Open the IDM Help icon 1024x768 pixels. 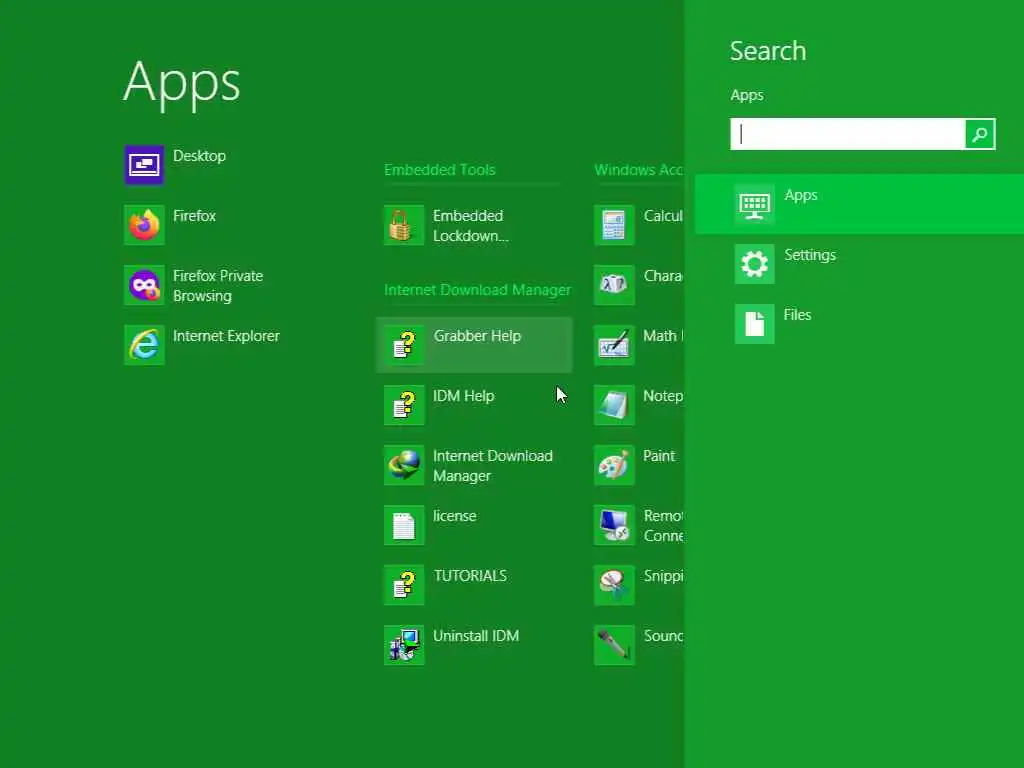(x=404, y=405)
